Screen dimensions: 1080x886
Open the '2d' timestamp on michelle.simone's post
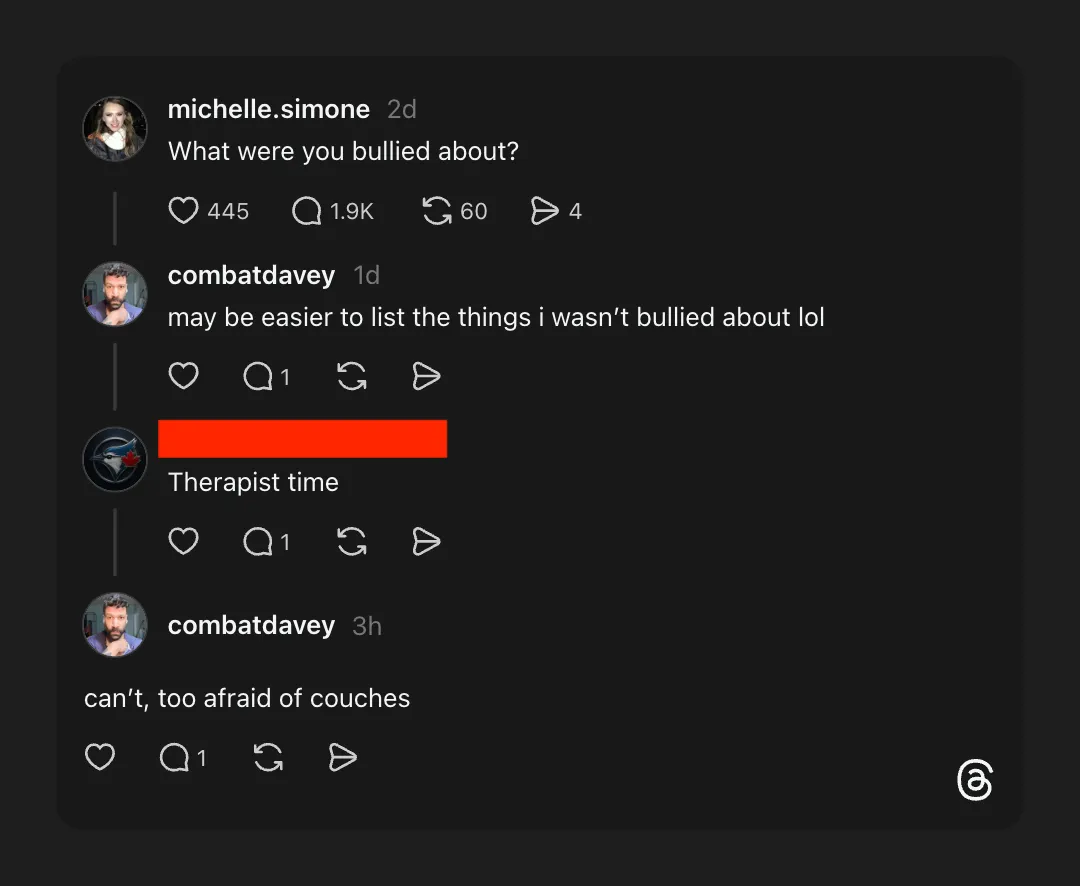pyautogui.click(x=401, y=109)
